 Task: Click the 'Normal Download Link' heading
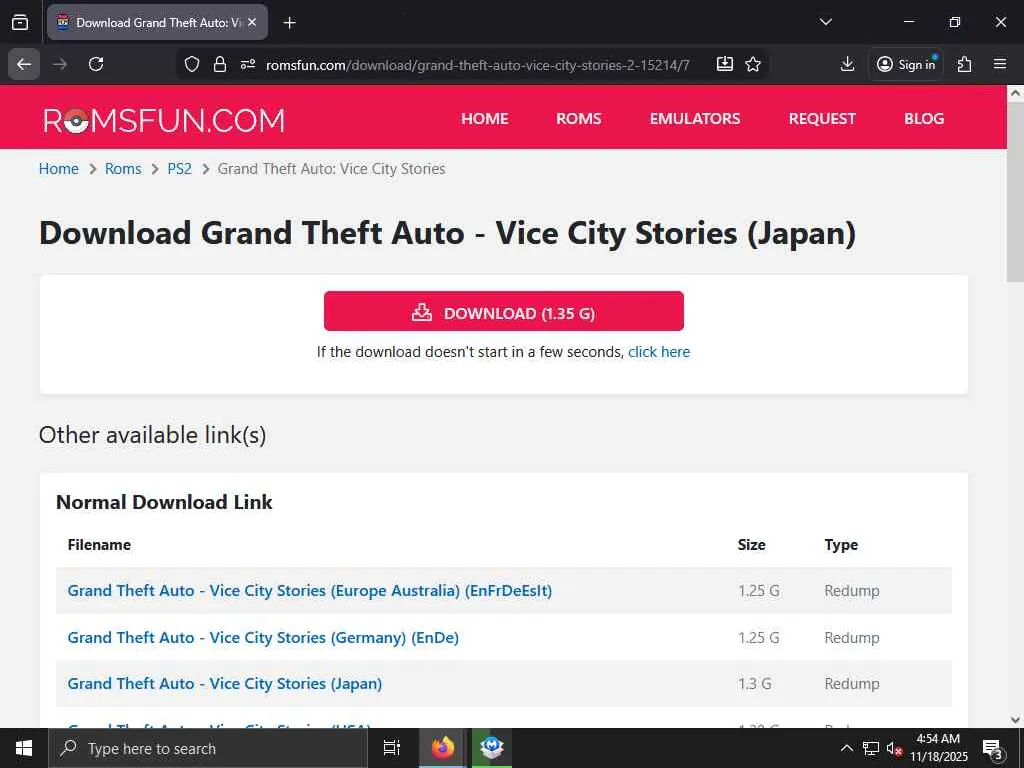[164, 502]
